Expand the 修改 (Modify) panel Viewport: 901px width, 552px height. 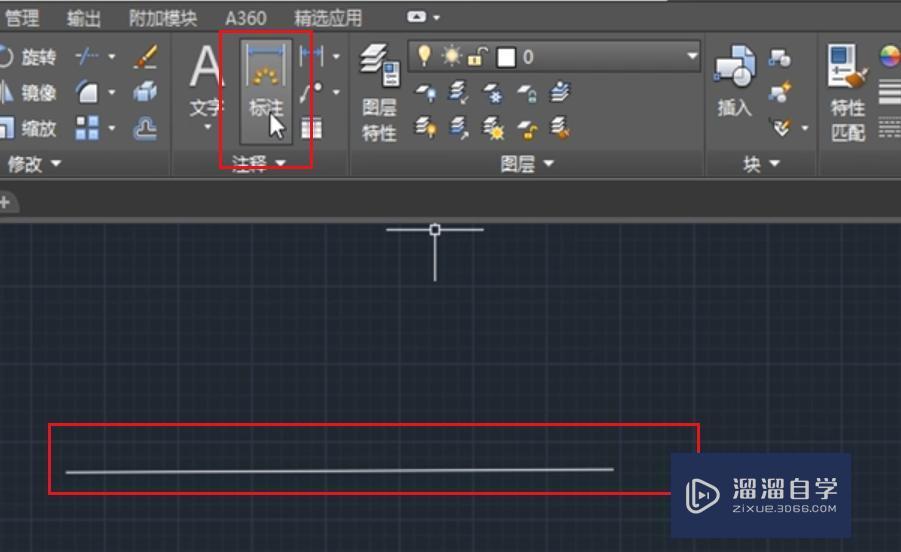click(33, 164)
